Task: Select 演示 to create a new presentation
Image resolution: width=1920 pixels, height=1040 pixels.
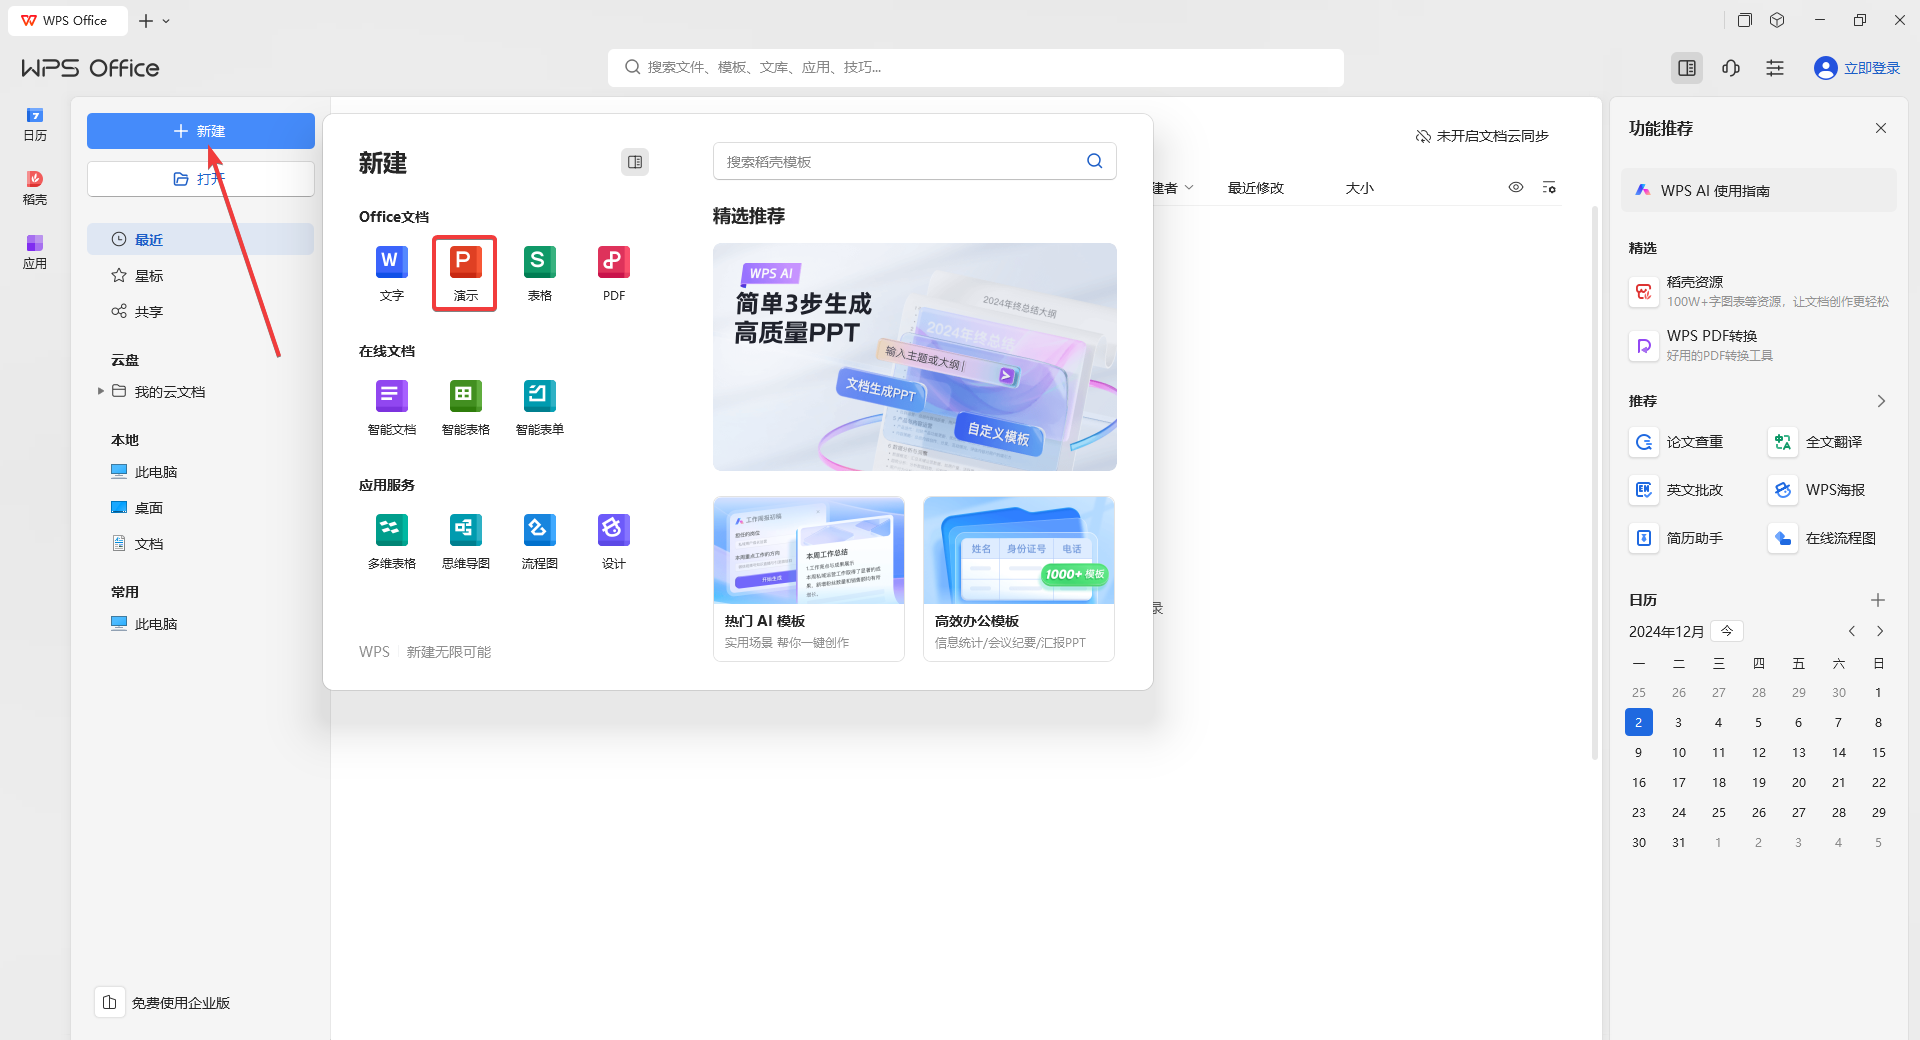Action: [x=464, y=272]
